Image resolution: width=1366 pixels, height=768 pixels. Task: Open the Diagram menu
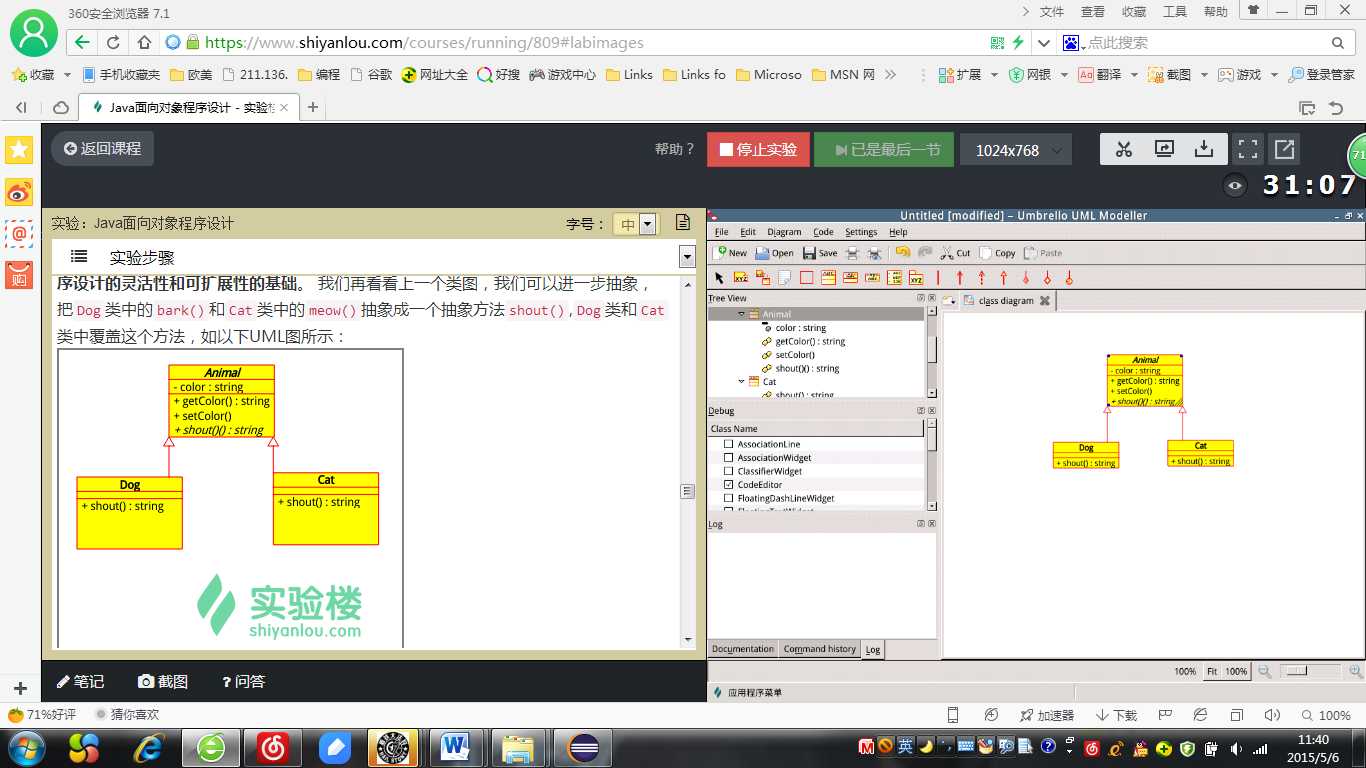784,232
